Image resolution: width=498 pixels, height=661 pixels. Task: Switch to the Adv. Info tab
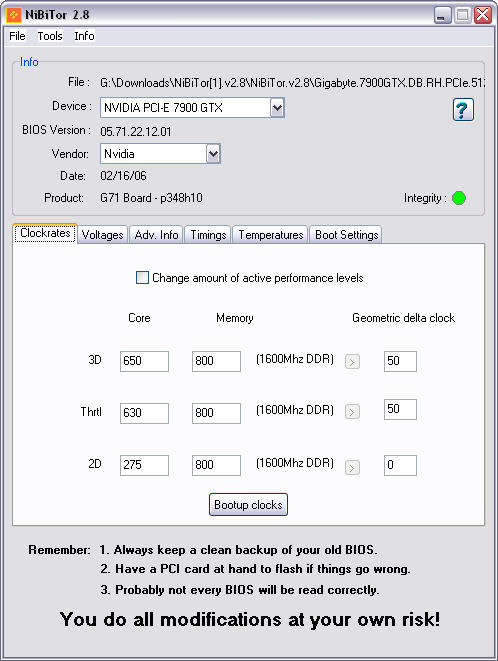point(156,235)
